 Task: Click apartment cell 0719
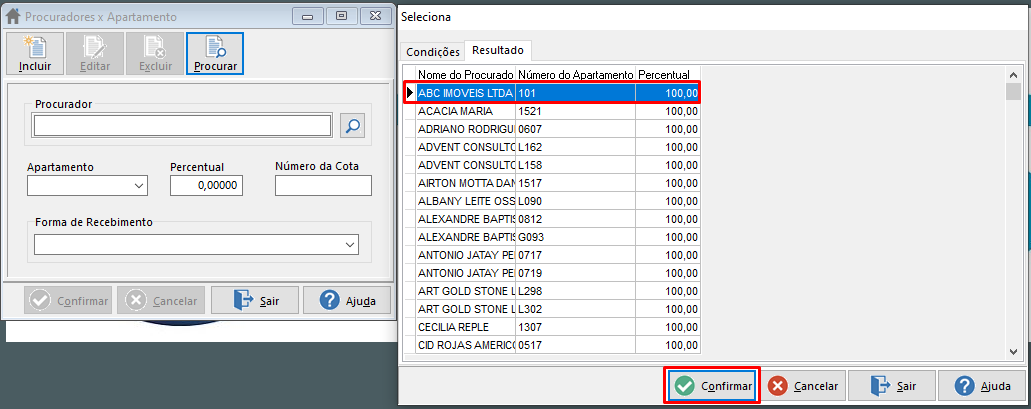[575, 272]
